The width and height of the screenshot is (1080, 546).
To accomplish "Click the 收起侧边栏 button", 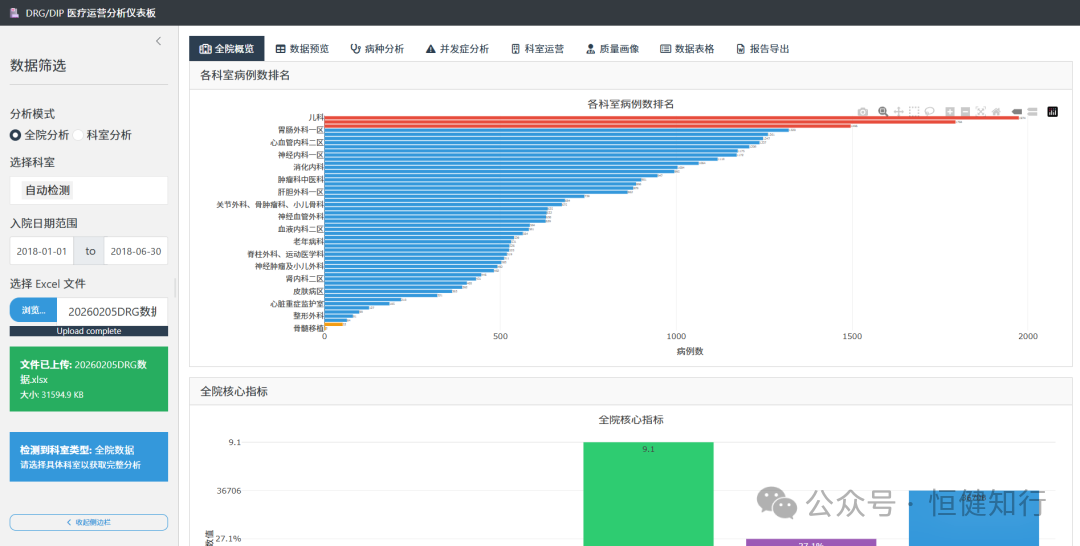I will (89, 523).
